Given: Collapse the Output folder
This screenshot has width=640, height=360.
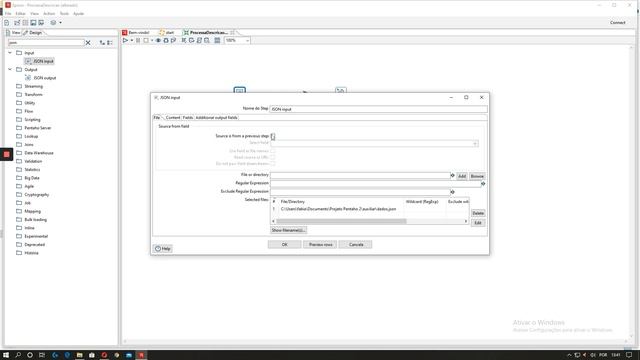Looking at the screenshot, I should click(10, 69).
